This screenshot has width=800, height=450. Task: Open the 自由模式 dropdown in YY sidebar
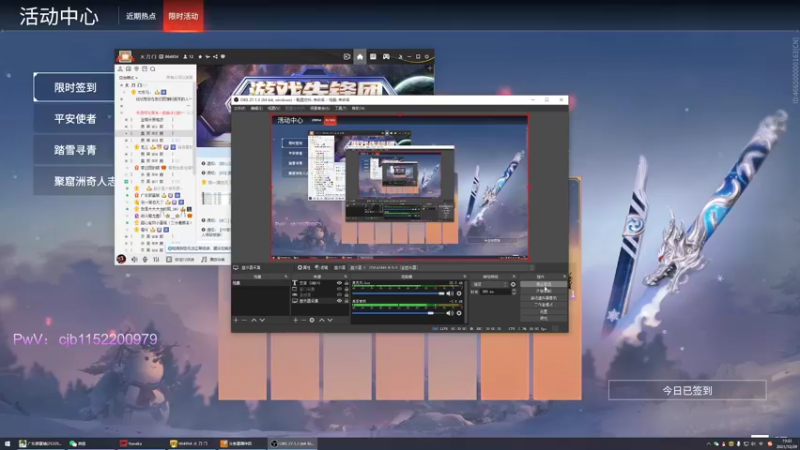point(128,78)
